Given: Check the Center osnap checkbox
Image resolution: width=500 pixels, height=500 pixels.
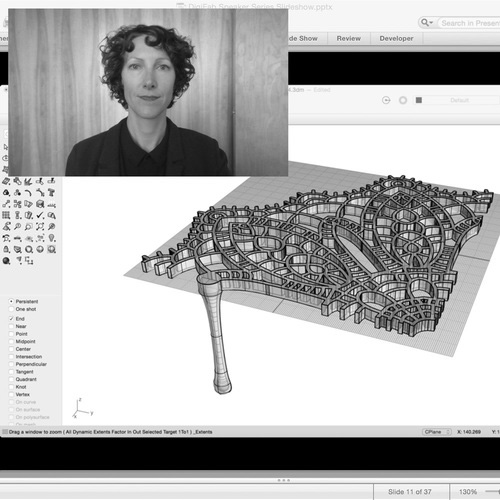Looking at the screenshot, I should point(11,349).
